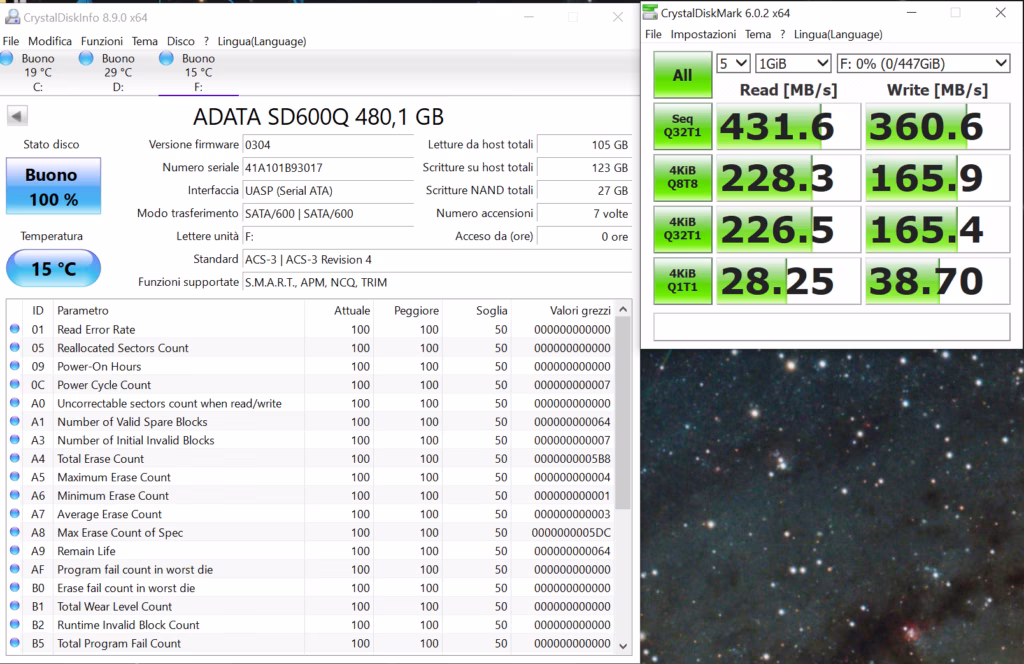Click supported features field S.M.A.R.T., APM, NCQ, TRIM
Screen dimensions: 1024x664
pos(437,282)
